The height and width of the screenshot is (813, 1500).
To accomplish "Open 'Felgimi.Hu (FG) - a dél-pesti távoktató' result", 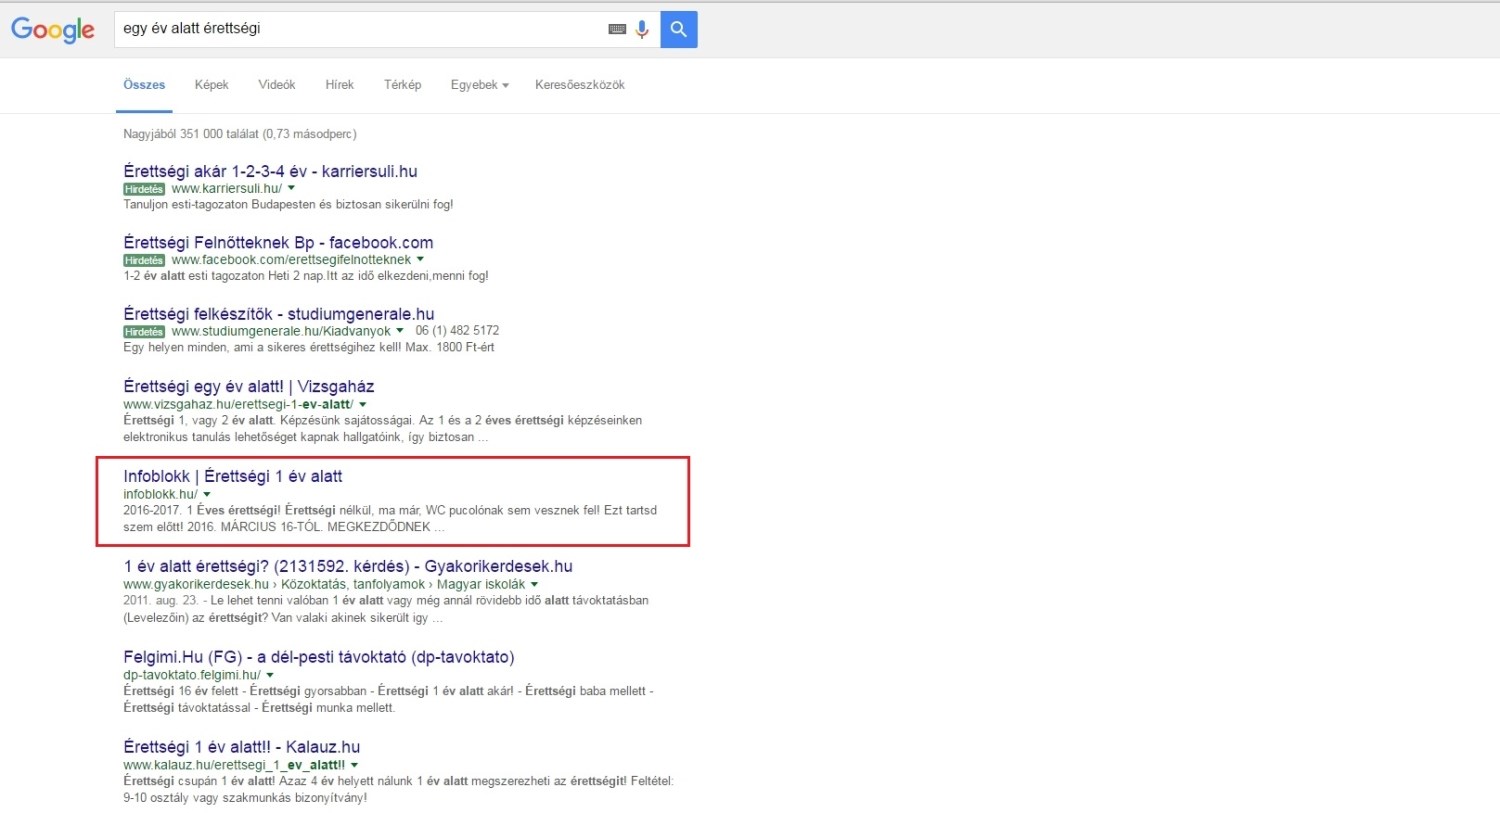I will (x=319, y=657).
